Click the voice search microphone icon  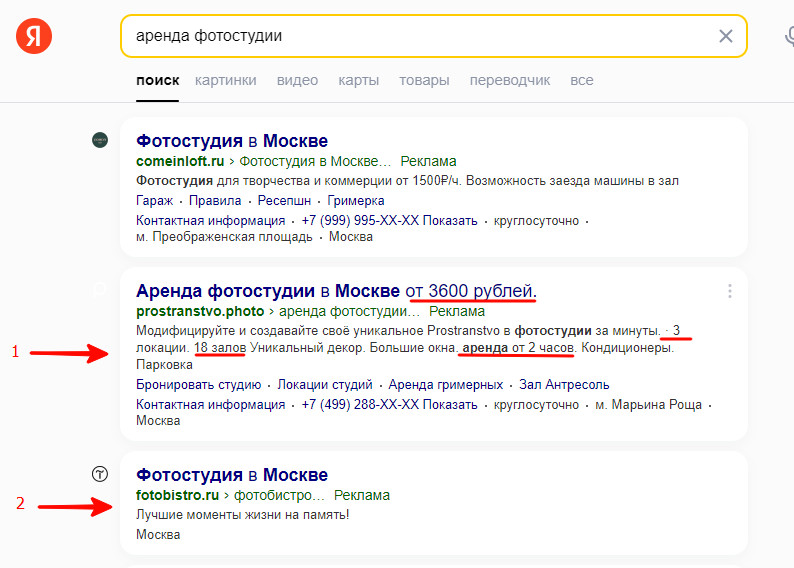coord(788,37)
